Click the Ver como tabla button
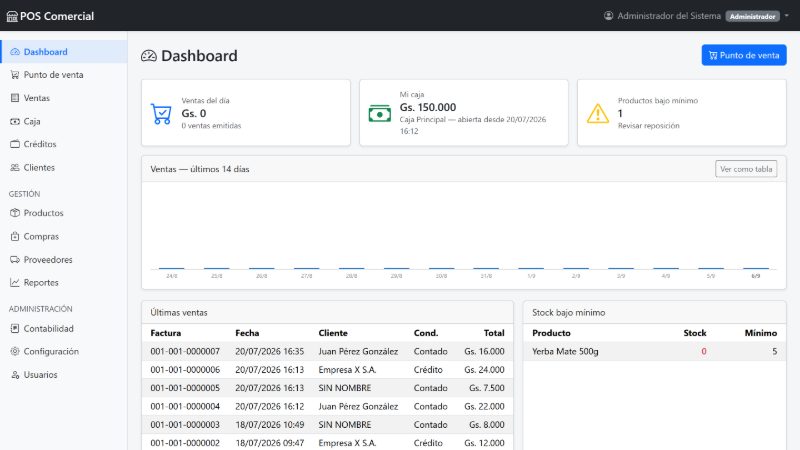The width and height of the screenshot is (800, 450). [746, 169]
